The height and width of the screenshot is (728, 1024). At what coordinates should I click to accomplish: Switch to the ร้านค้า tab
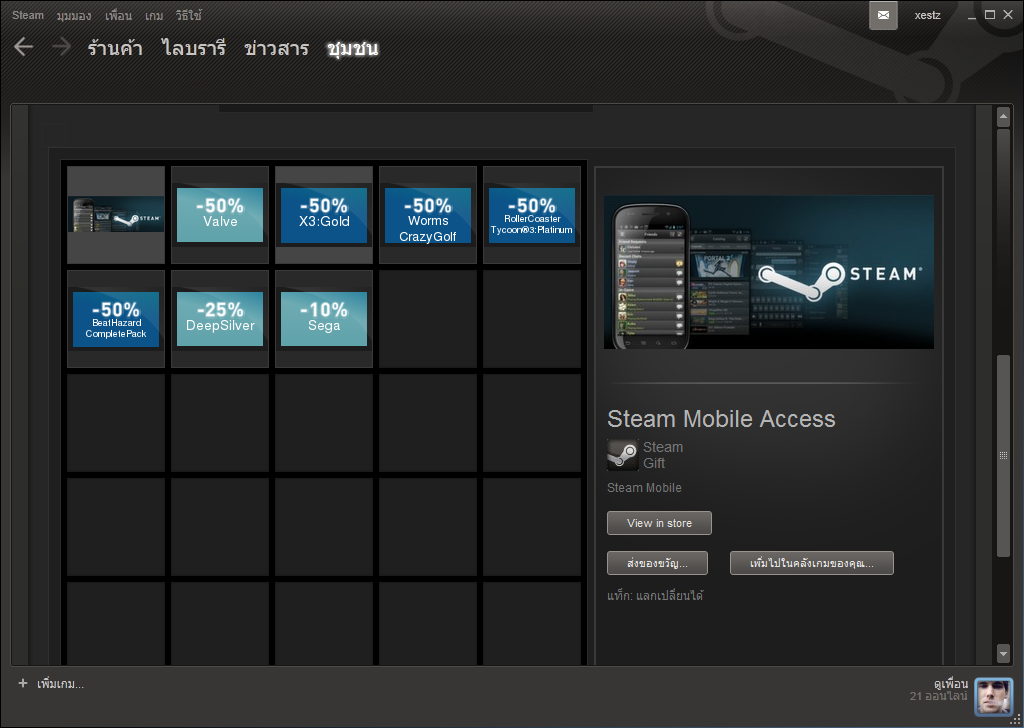(115, 48)
